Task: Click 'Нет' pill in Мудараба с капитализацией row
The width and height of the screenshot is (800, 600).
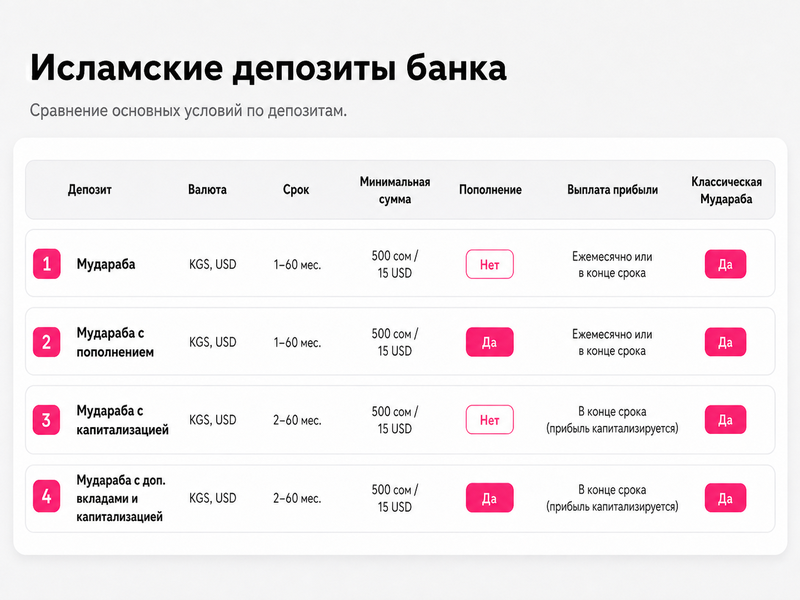Action: [489, 420]
